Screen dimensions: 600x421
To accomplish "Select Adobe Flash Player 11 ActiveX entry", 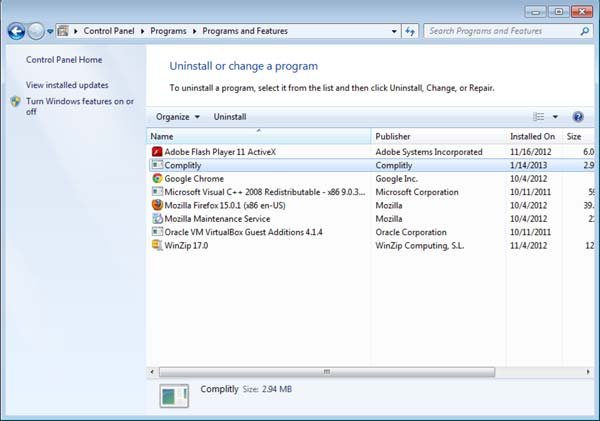I will point(220,152).
